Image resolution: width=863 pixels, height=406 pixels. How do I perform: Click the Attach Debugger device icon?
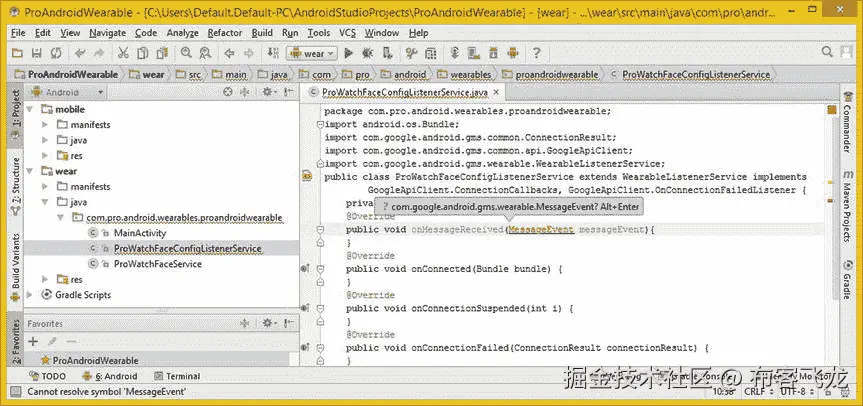pos(387,53)
